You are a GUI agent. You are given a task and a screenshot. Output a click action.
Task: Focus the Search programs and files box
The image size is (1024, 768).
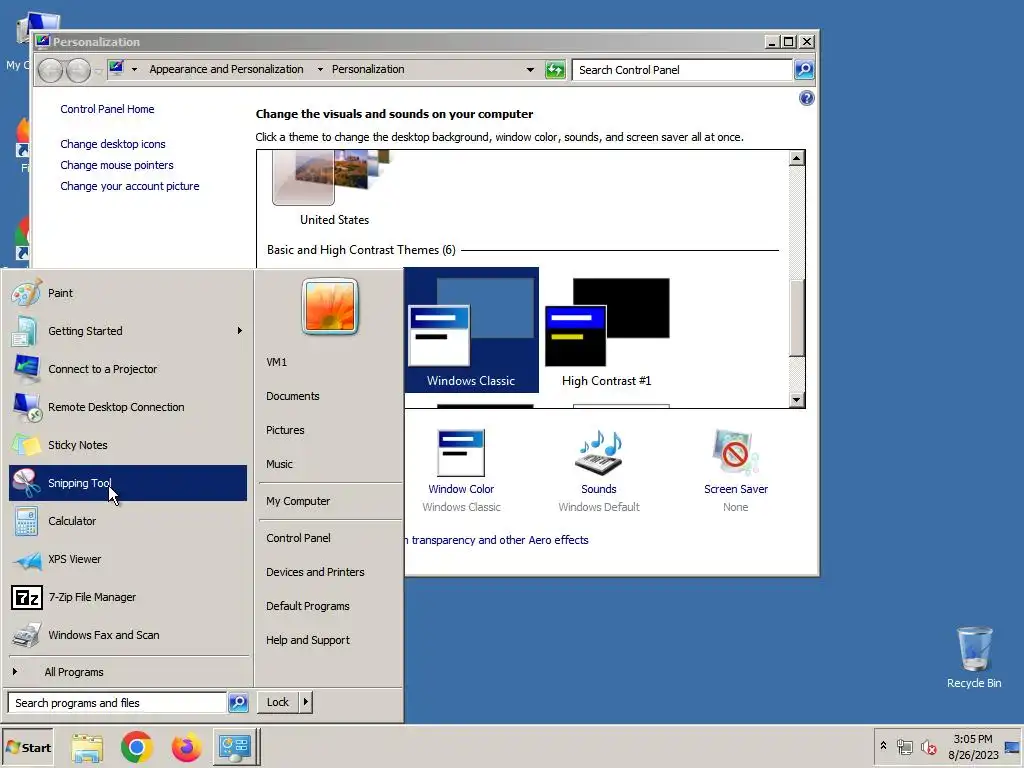pos(118,703)
